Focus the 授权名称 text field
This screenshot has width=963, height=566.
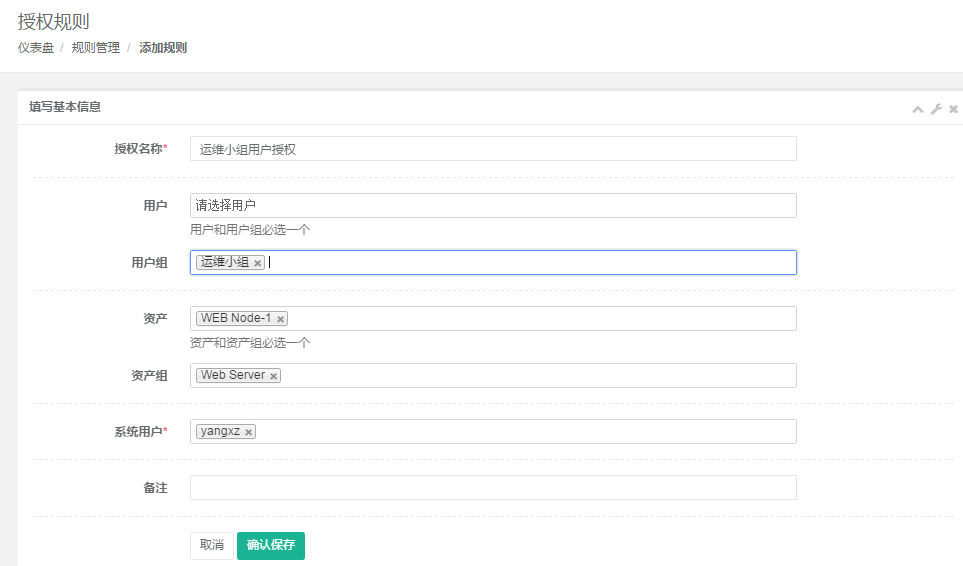493,149
